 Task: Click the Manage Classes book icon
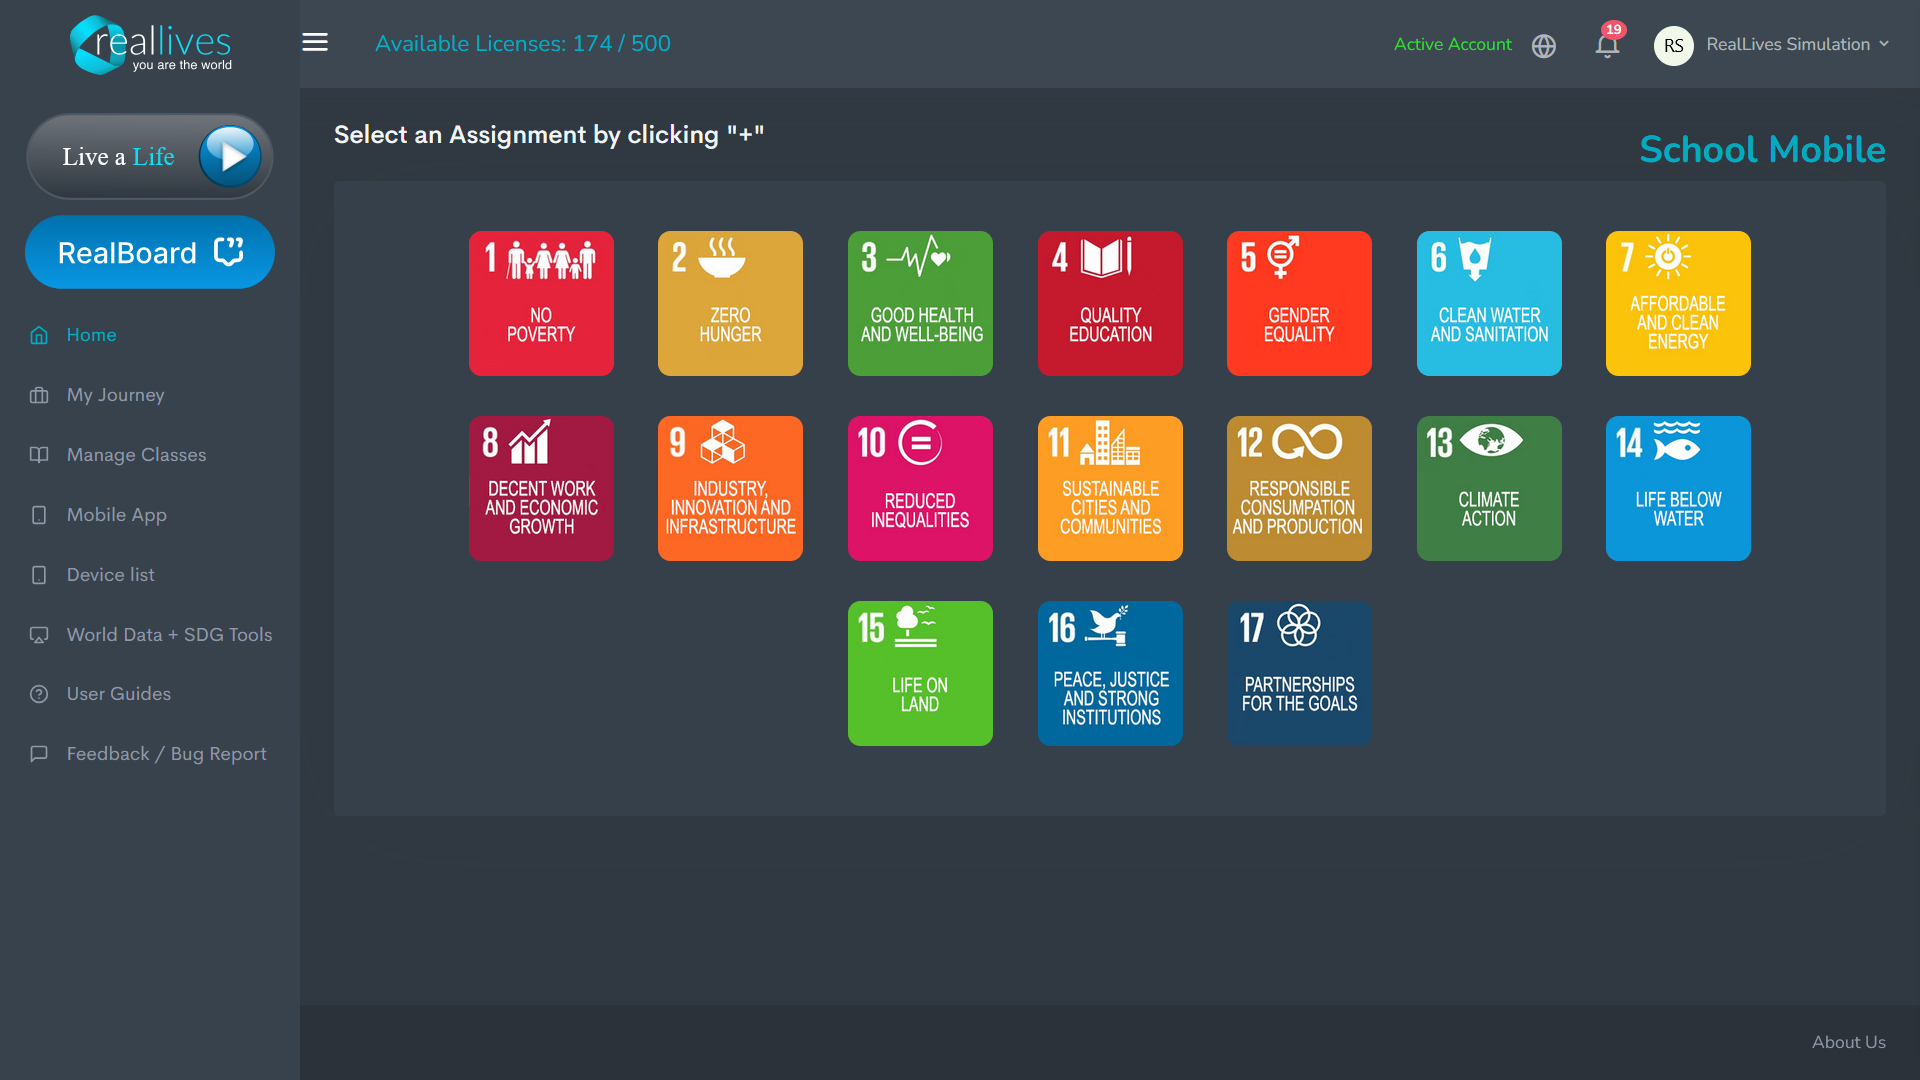(x=39, y=455)
